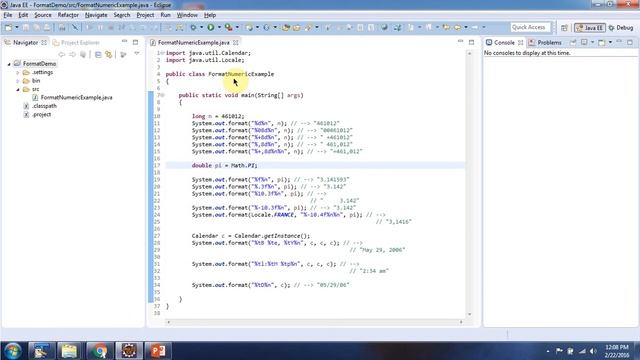640x360 pixels.
Task: Switch to the Project Explorer tab
Action: (x=76, y=42)
